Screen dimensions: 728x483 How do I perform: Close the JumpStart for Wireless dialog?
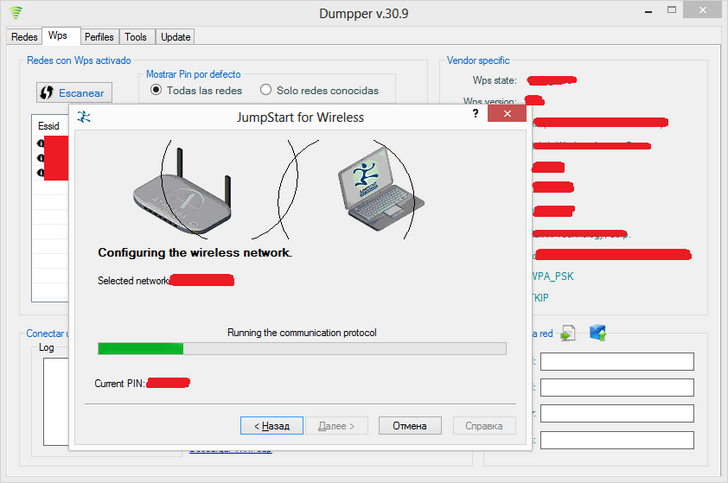[507, 115]
